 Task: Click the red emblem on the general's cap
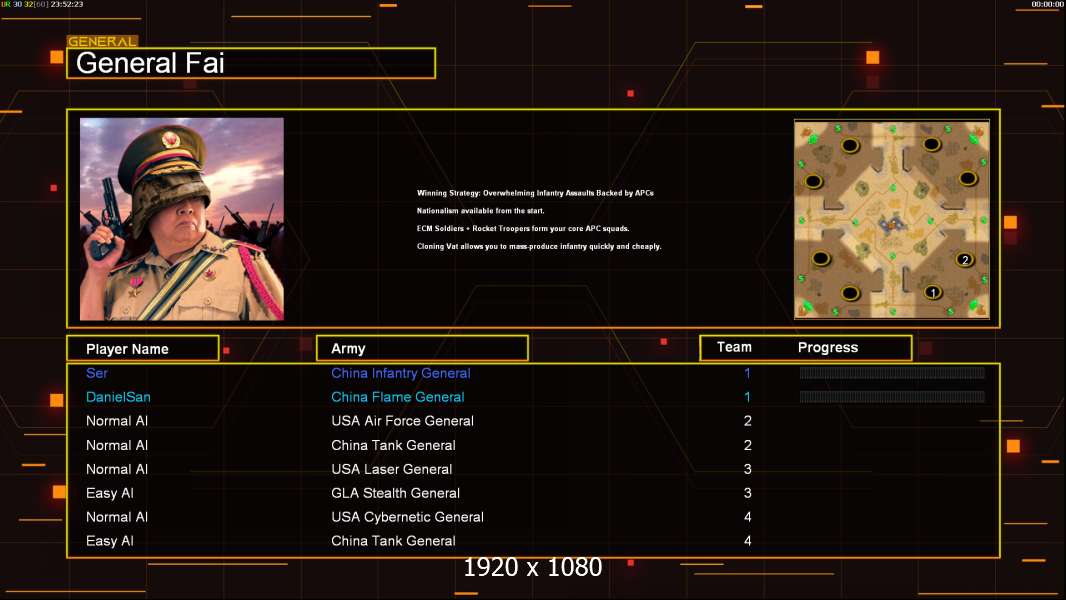coord(168,137)
